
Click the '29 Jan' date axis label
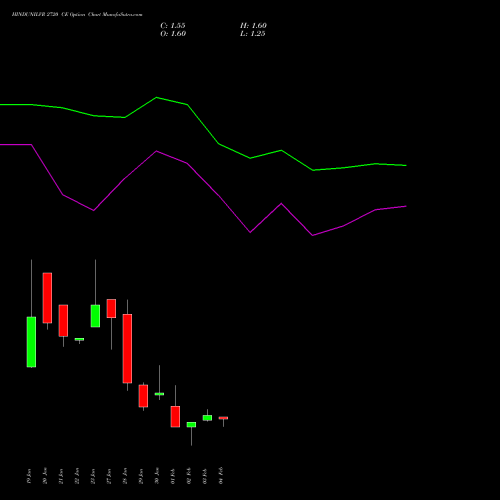[x=141, y=476]
